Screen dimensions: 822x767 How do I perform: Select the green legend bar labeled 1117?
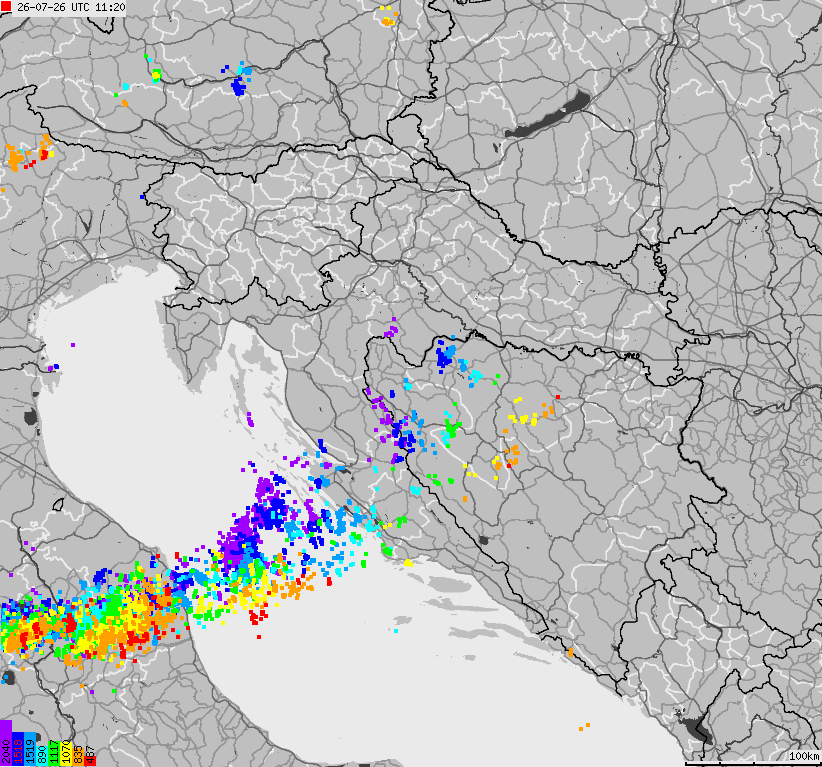(x=54, y=753)
